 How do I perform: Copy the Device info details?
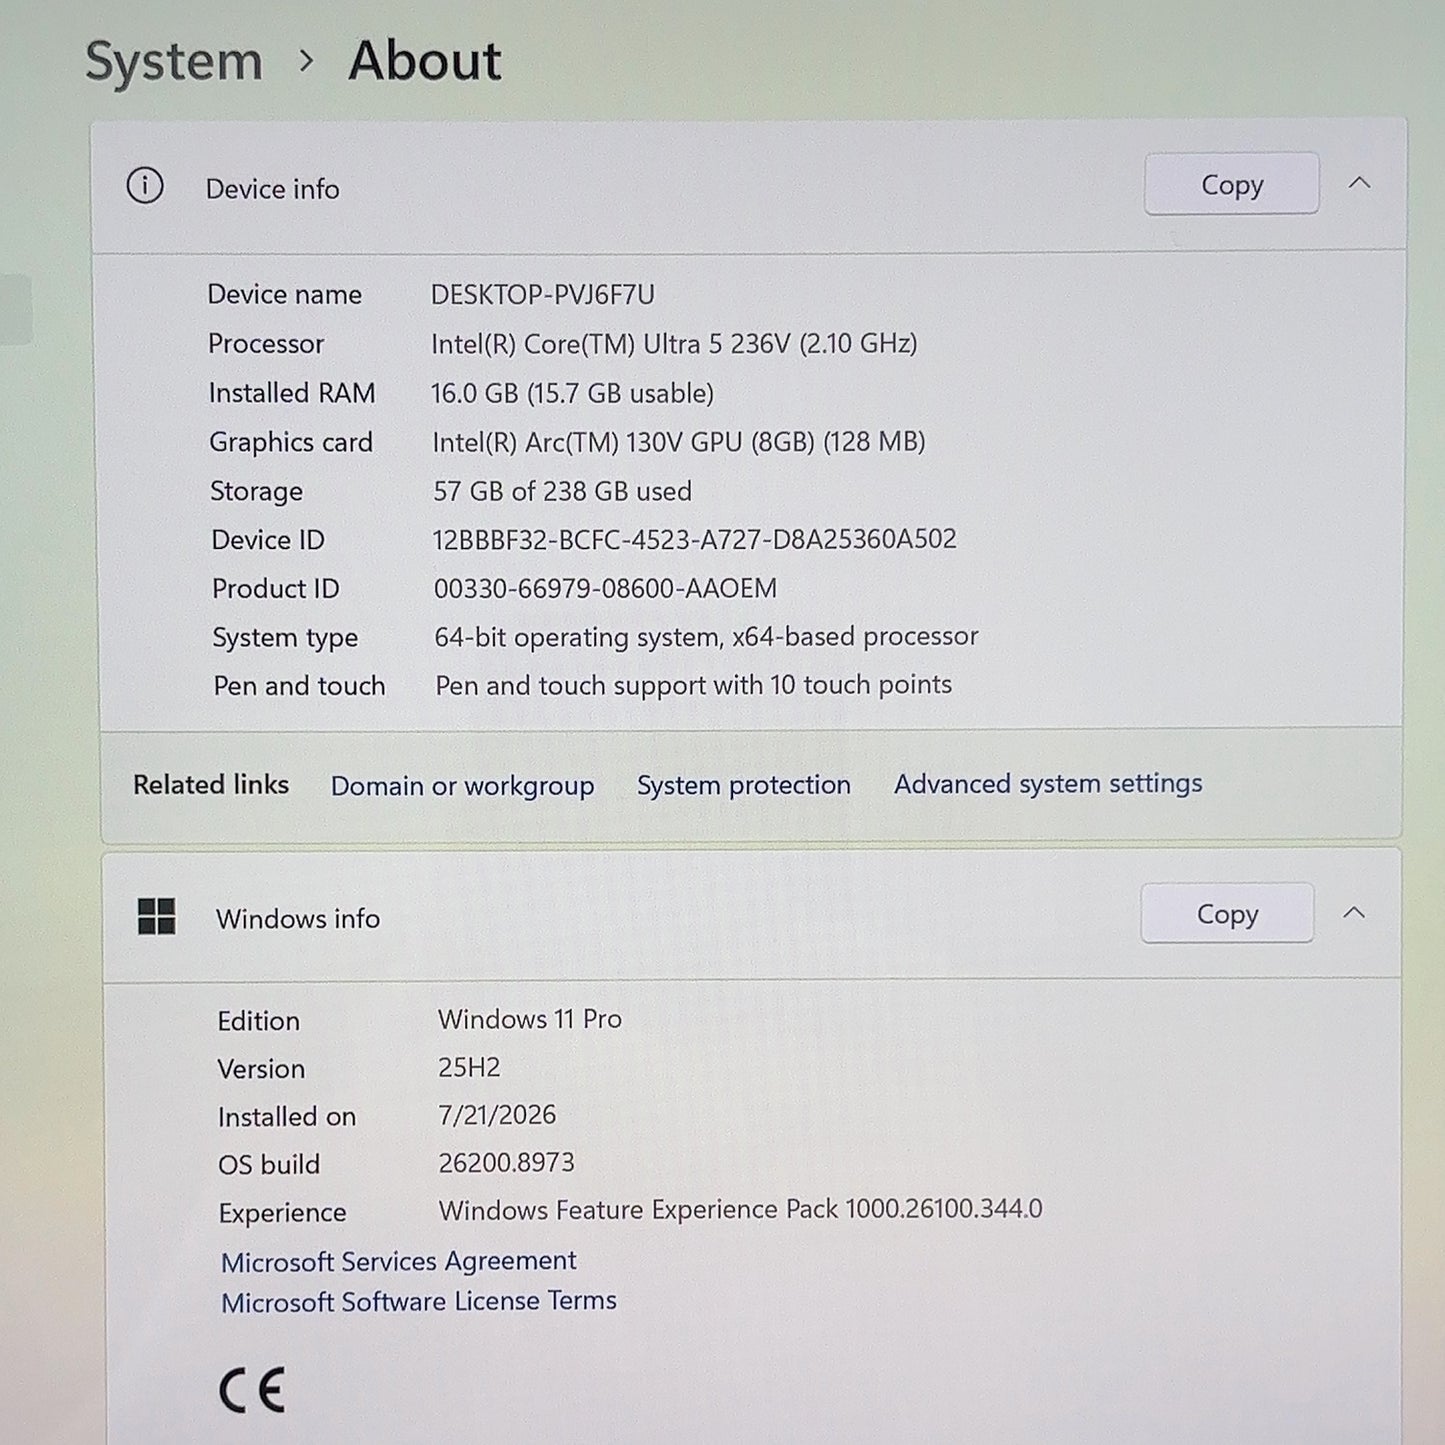(1231, 184)
